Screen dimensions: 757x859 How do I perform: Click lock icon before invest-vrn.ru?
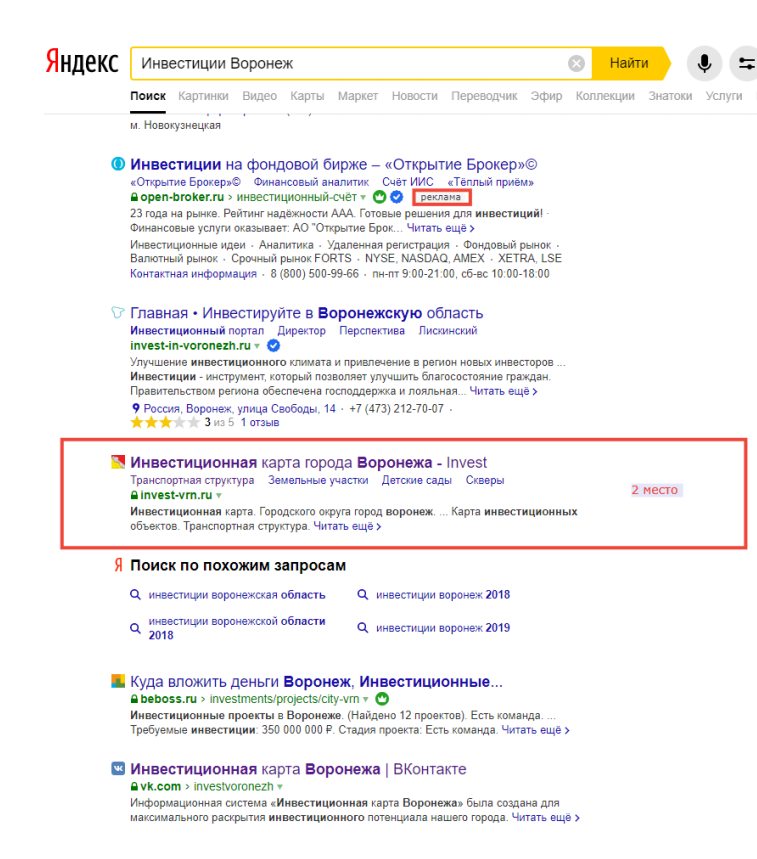click(134, 495)
